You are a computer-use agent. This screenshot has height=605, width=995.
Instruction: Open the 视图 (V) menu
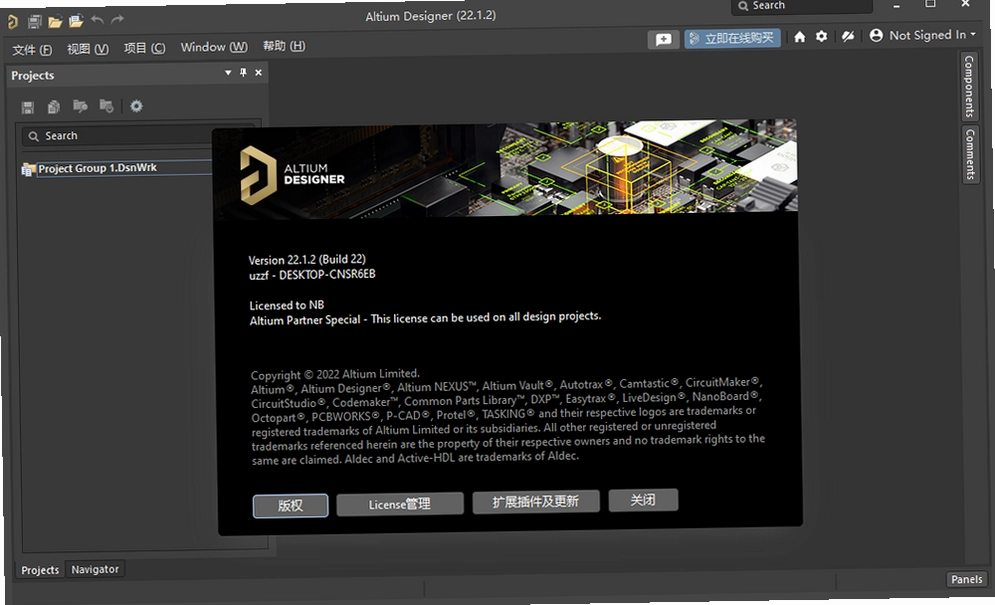click(88, 49)
